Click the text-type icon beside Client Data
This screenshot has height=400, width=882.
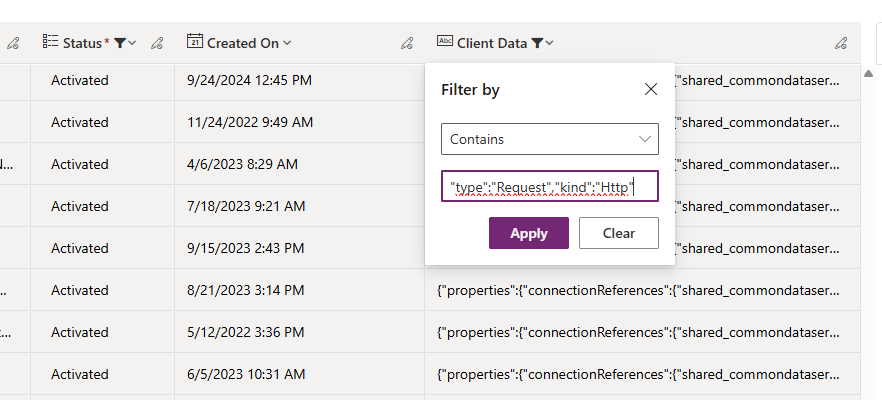(x=445, y=42)
